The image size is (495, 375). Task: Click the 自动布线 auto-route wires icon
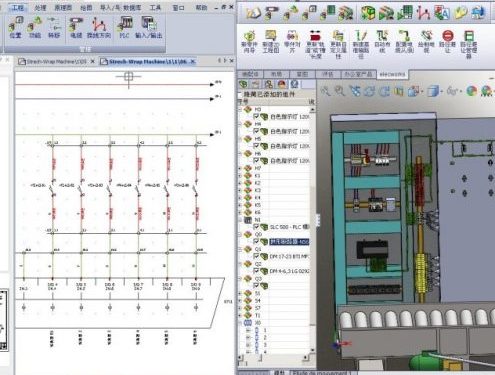tap(382, 41)
